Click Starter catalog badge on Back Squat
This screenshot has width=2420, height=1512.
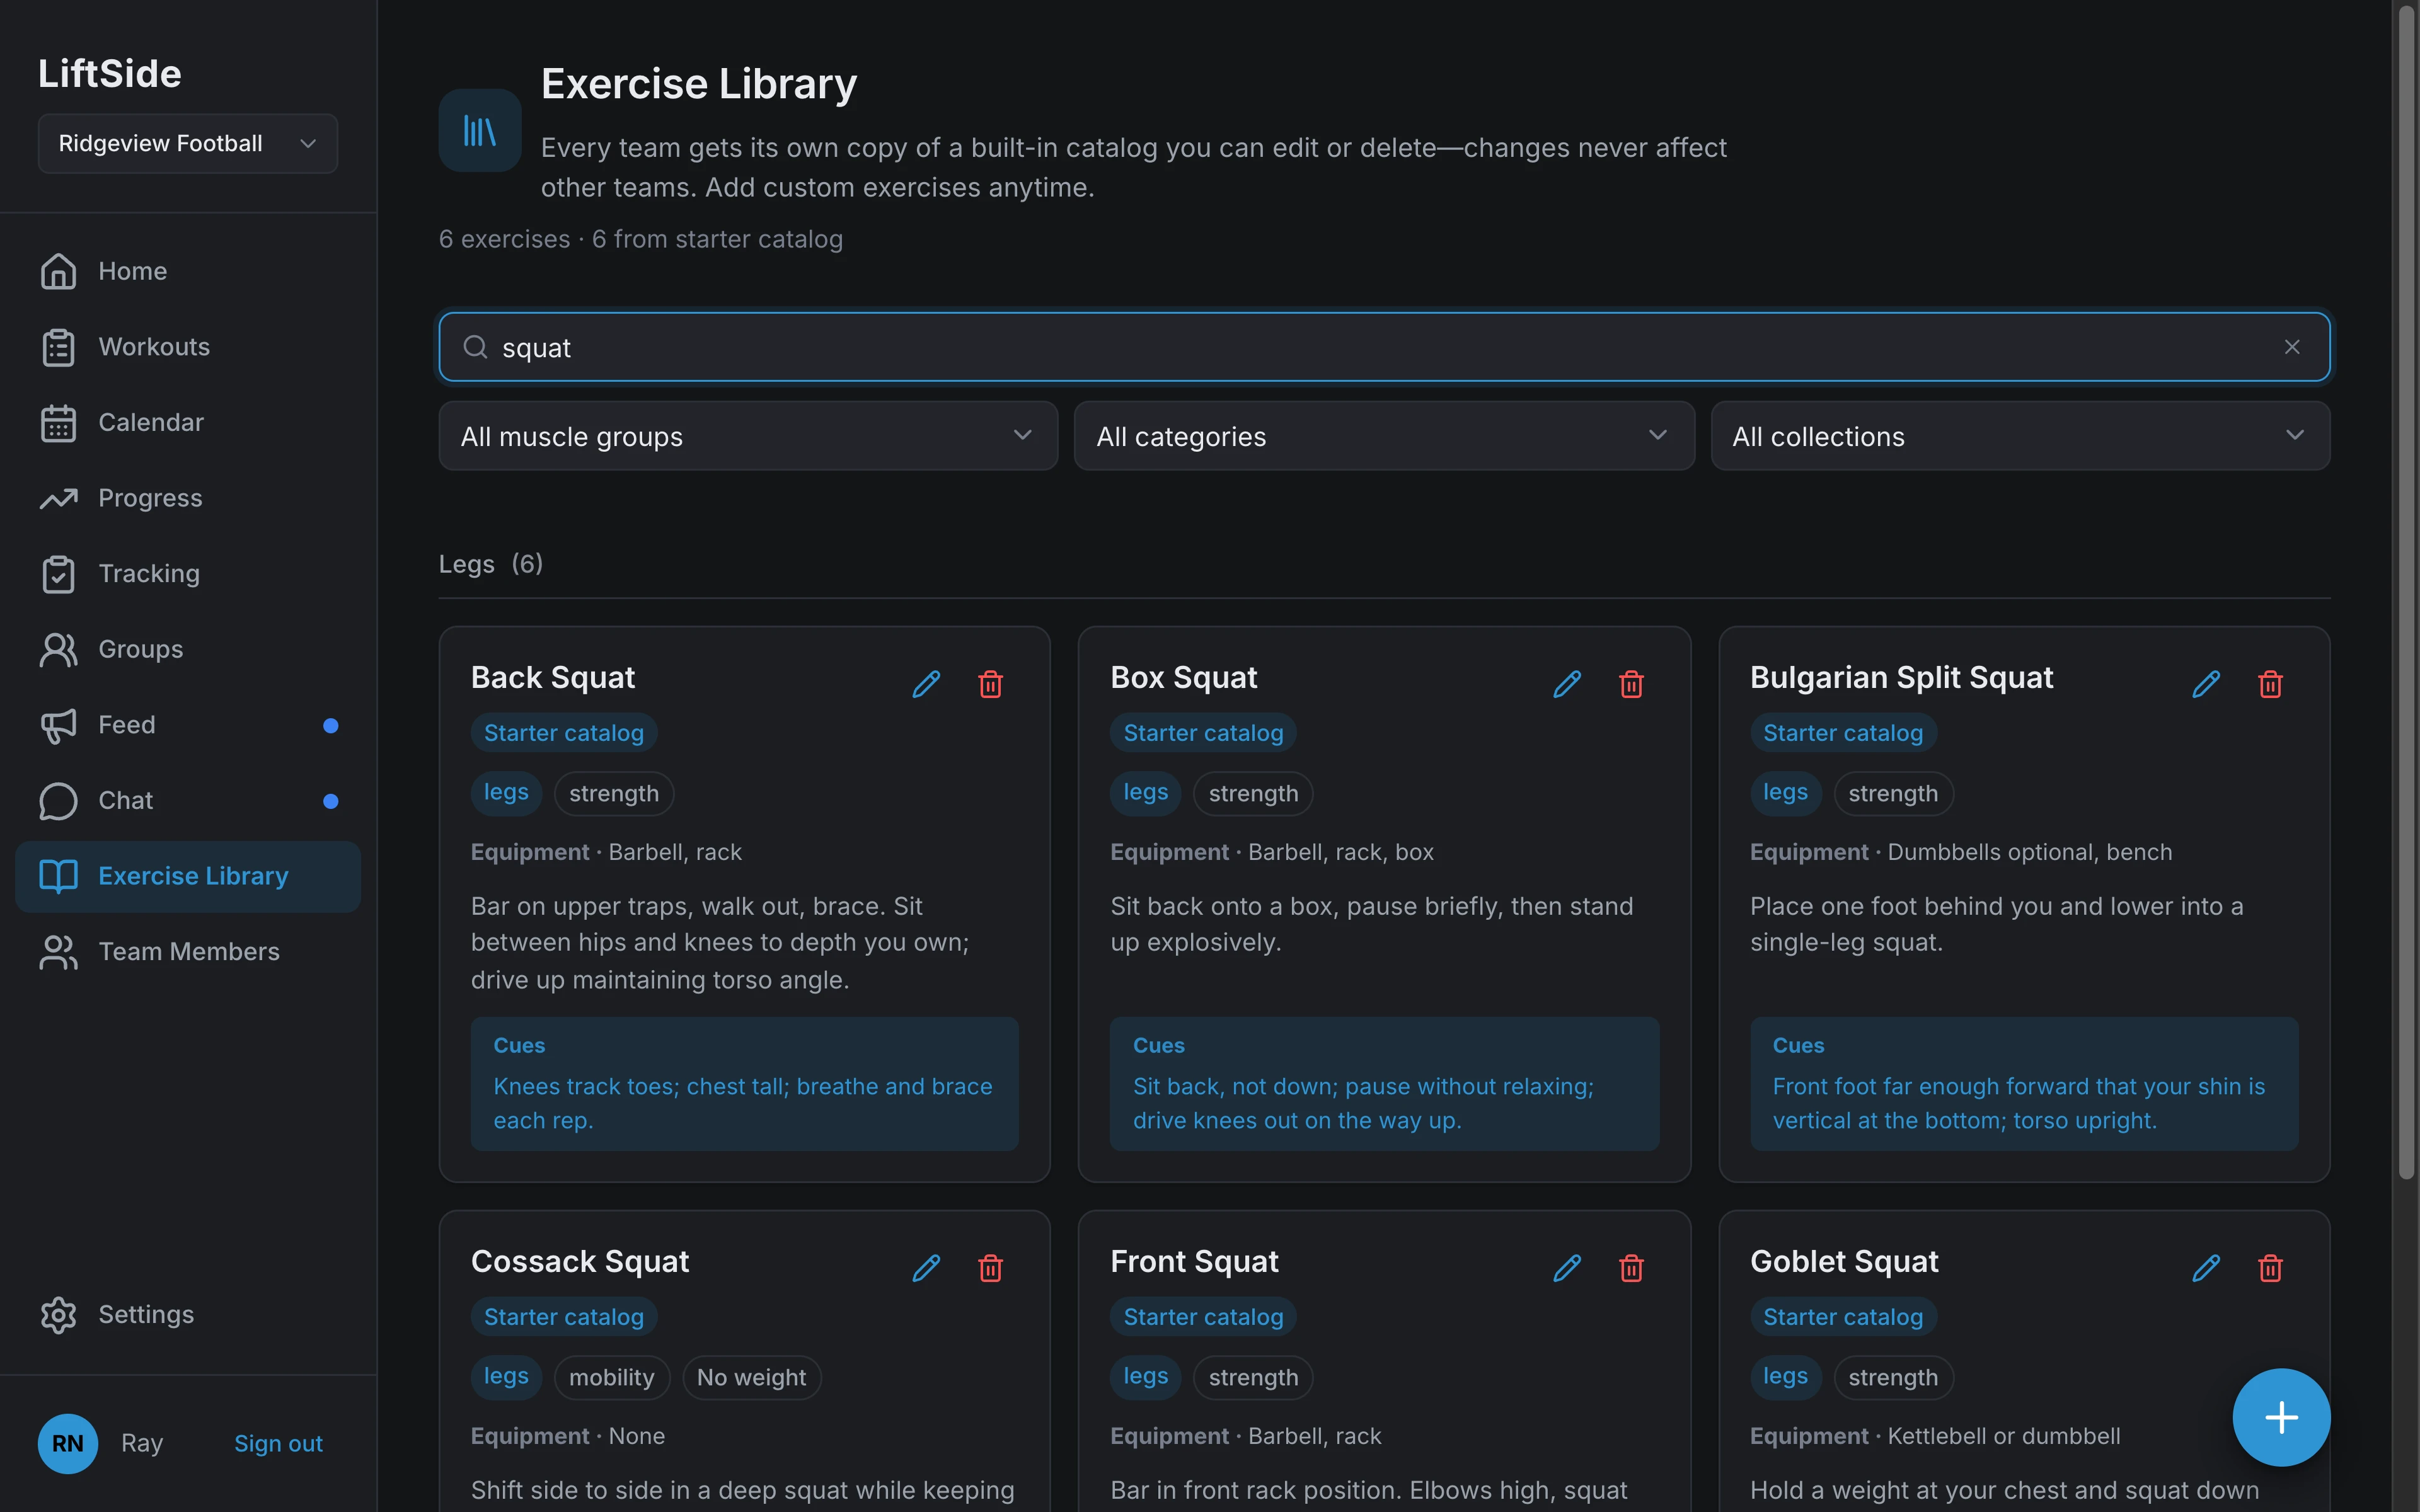(564, 733)
